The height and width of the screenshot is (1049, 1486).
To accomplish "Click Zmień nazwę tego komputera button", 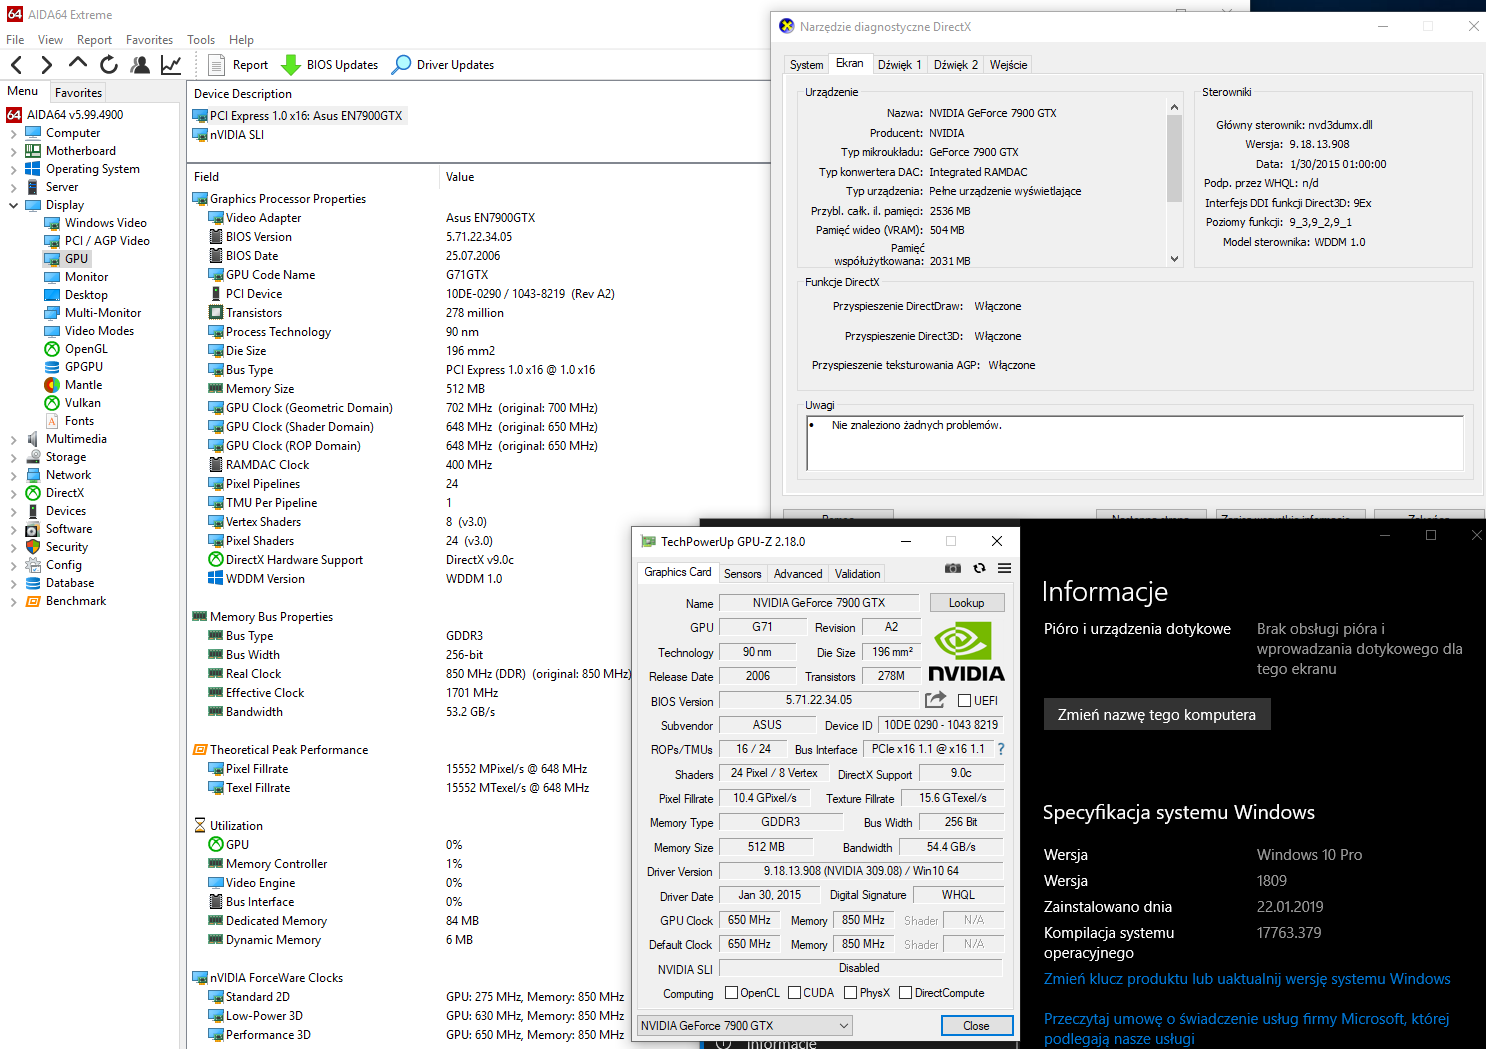I will point(1157,714).
